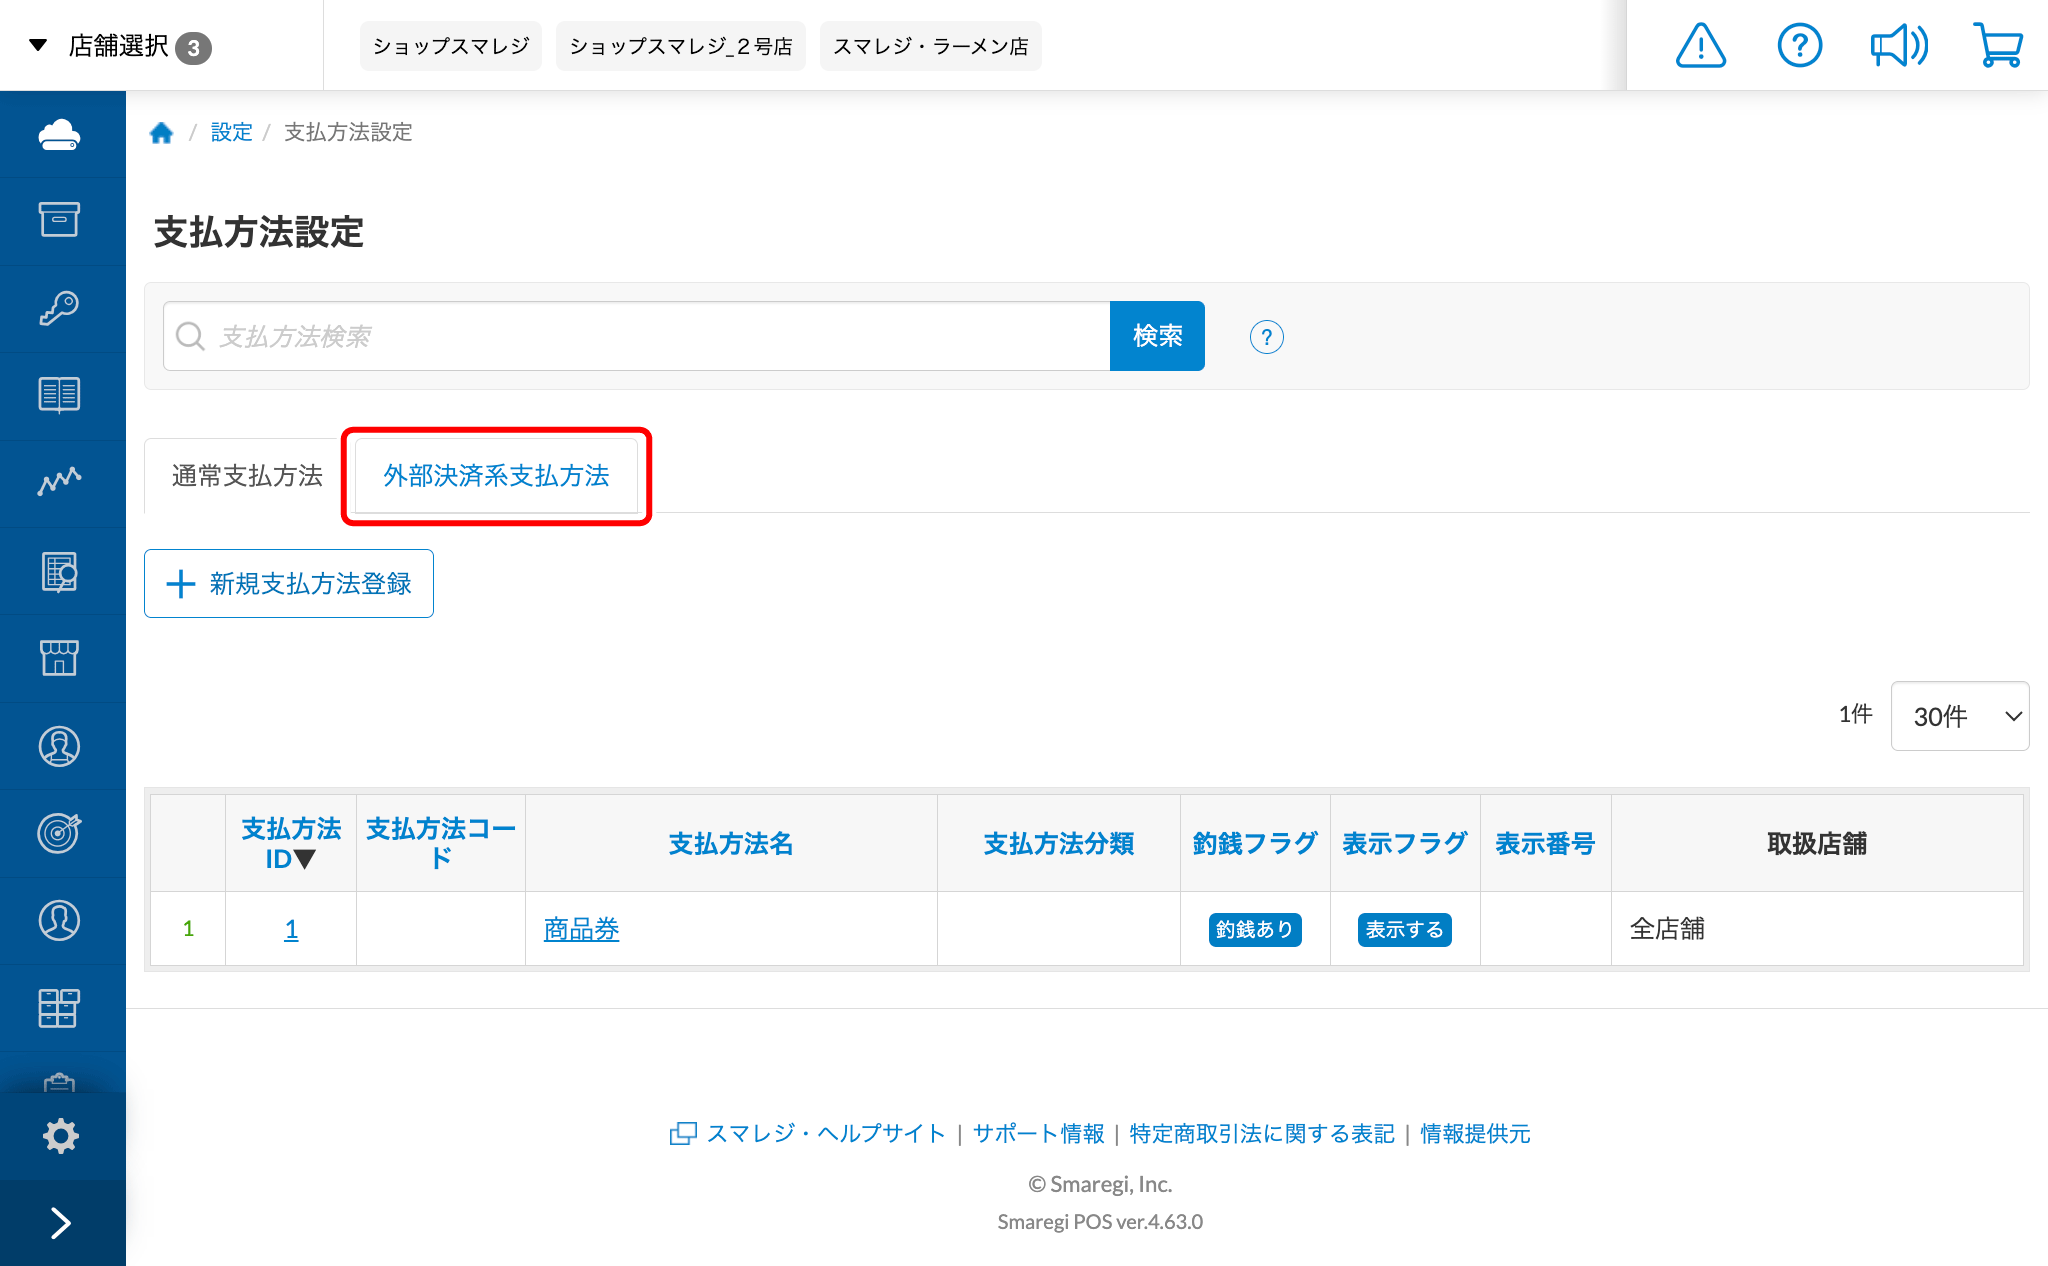Click the store building sidebar icon

coord(60,658)
